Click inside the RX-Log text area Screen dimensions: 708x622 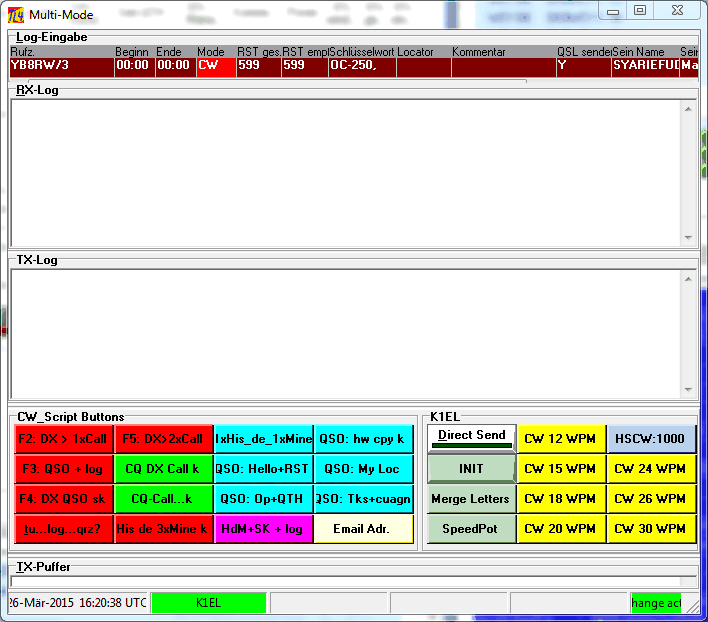pos(346,173)
